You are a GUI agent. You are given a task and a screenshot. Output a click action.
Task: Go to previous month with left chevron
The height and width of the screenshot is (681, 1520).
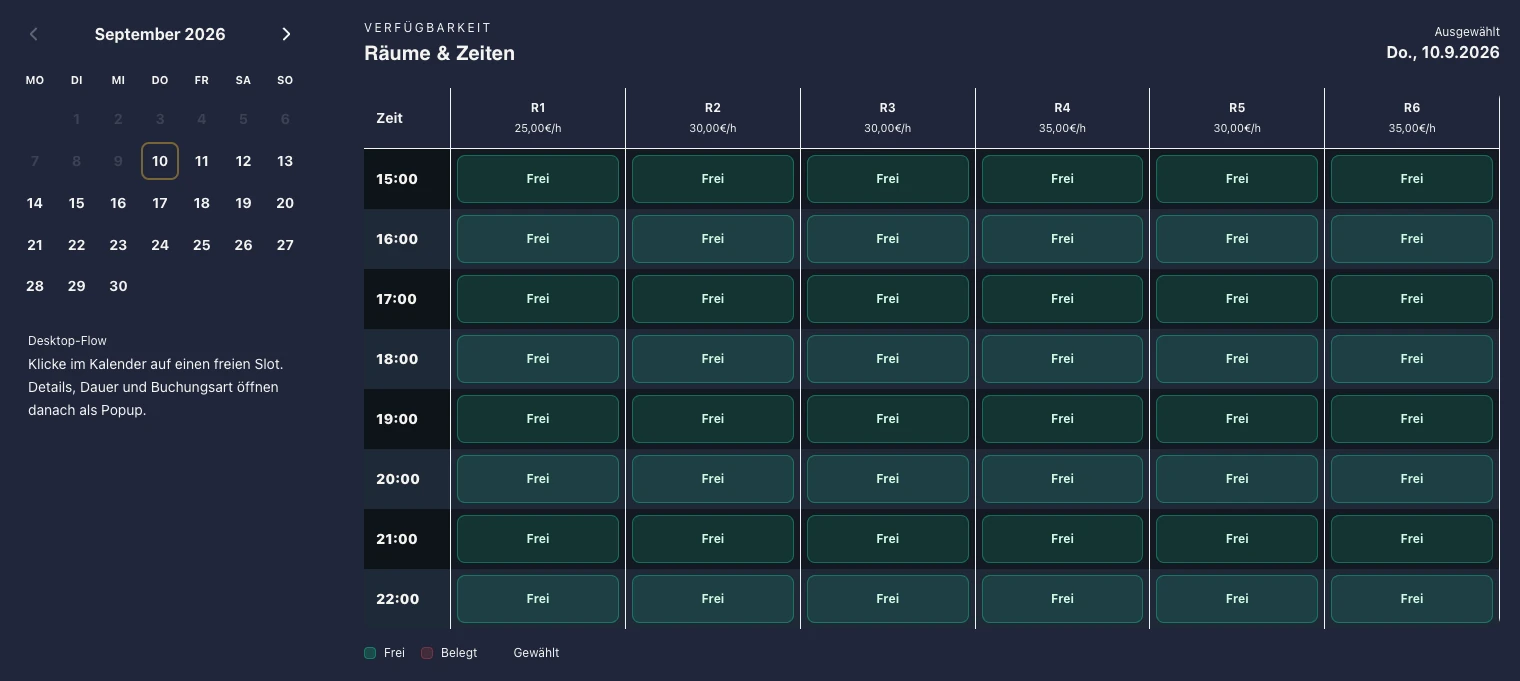(x=34, y=34)
